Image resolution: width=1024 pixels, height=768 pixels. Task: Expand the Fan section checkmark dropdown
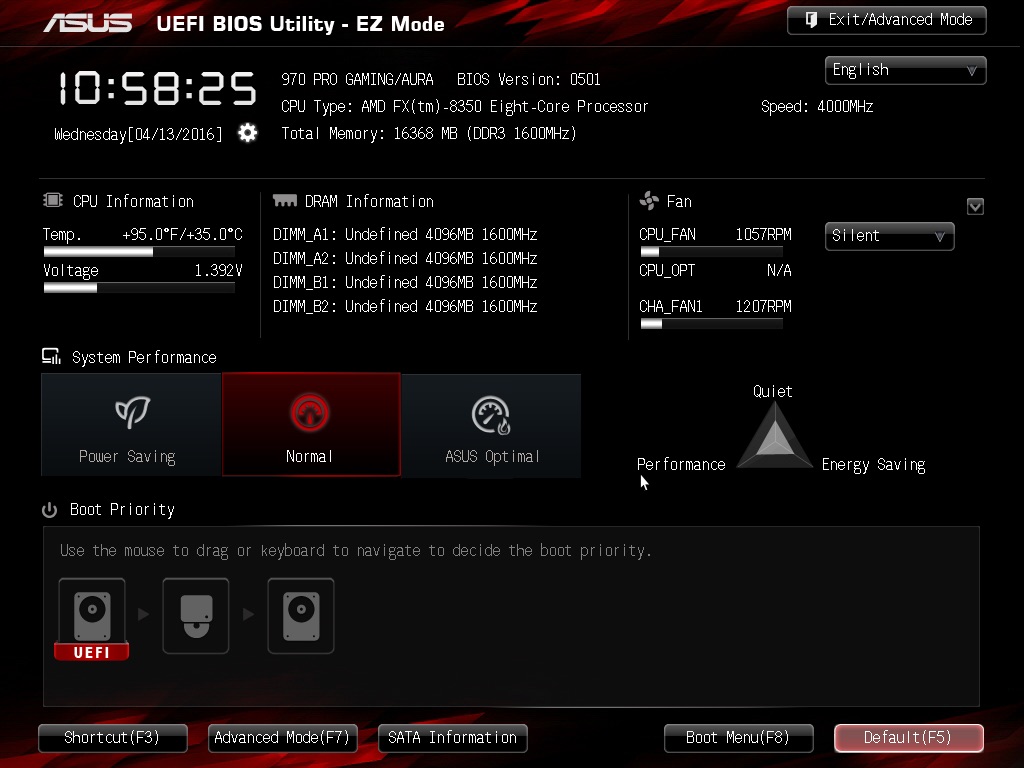point(975,206)
